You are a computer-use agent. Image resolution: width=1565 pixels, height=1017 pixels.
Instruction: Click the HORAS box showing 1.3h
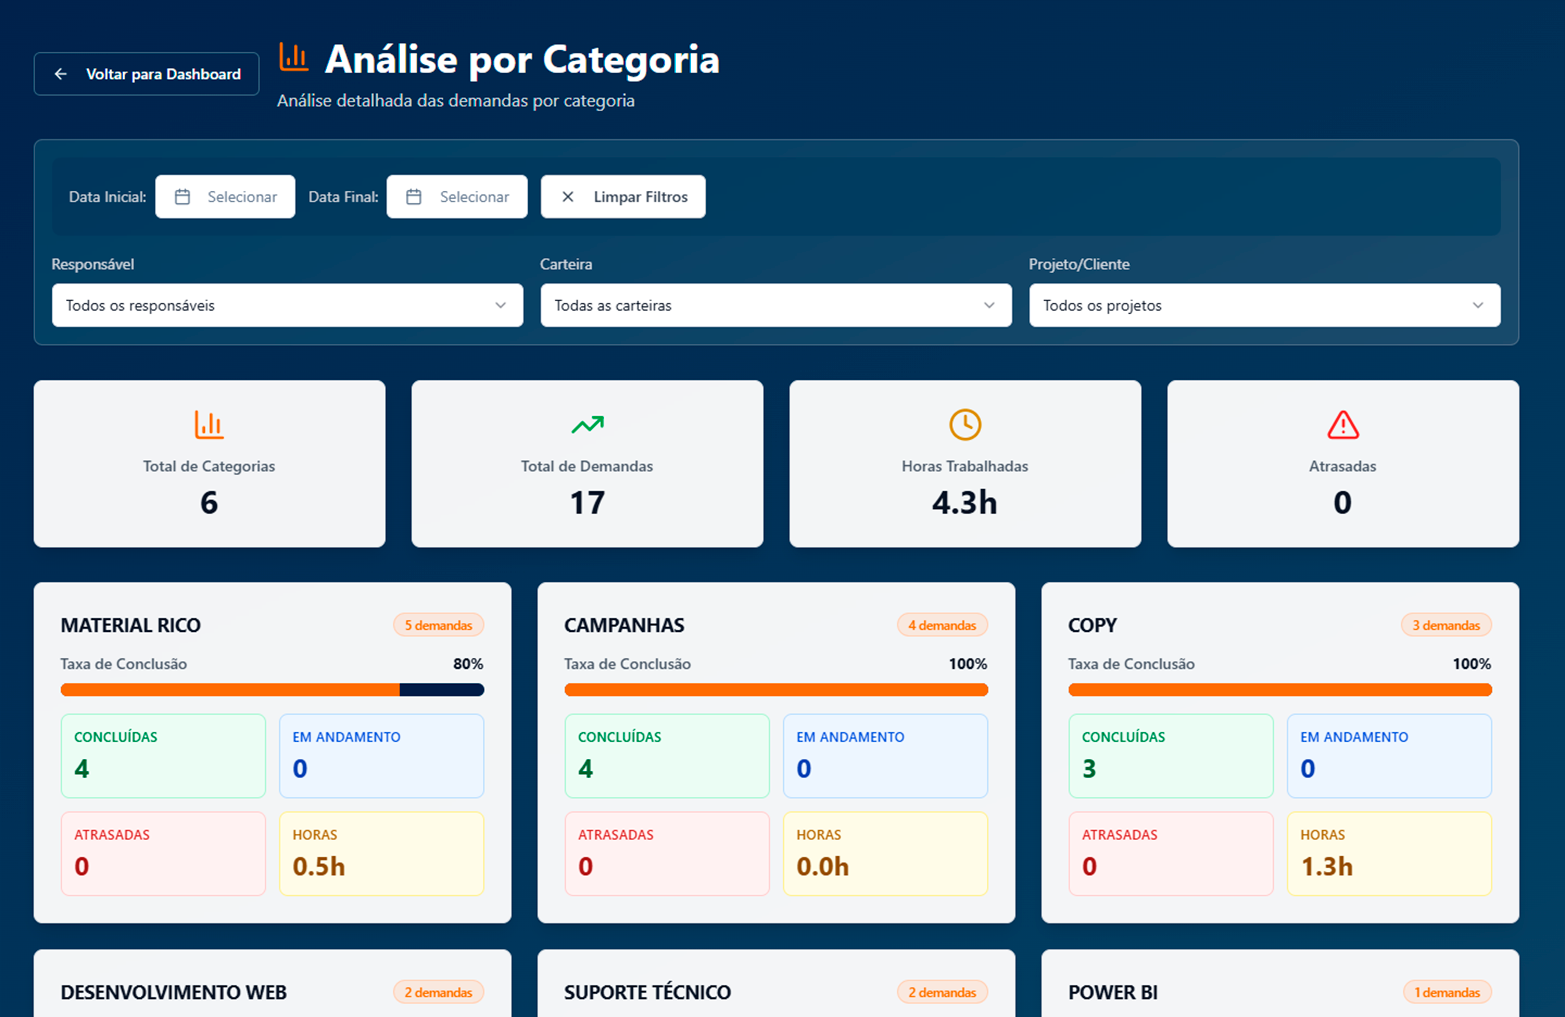click(x=1390, y=853)
